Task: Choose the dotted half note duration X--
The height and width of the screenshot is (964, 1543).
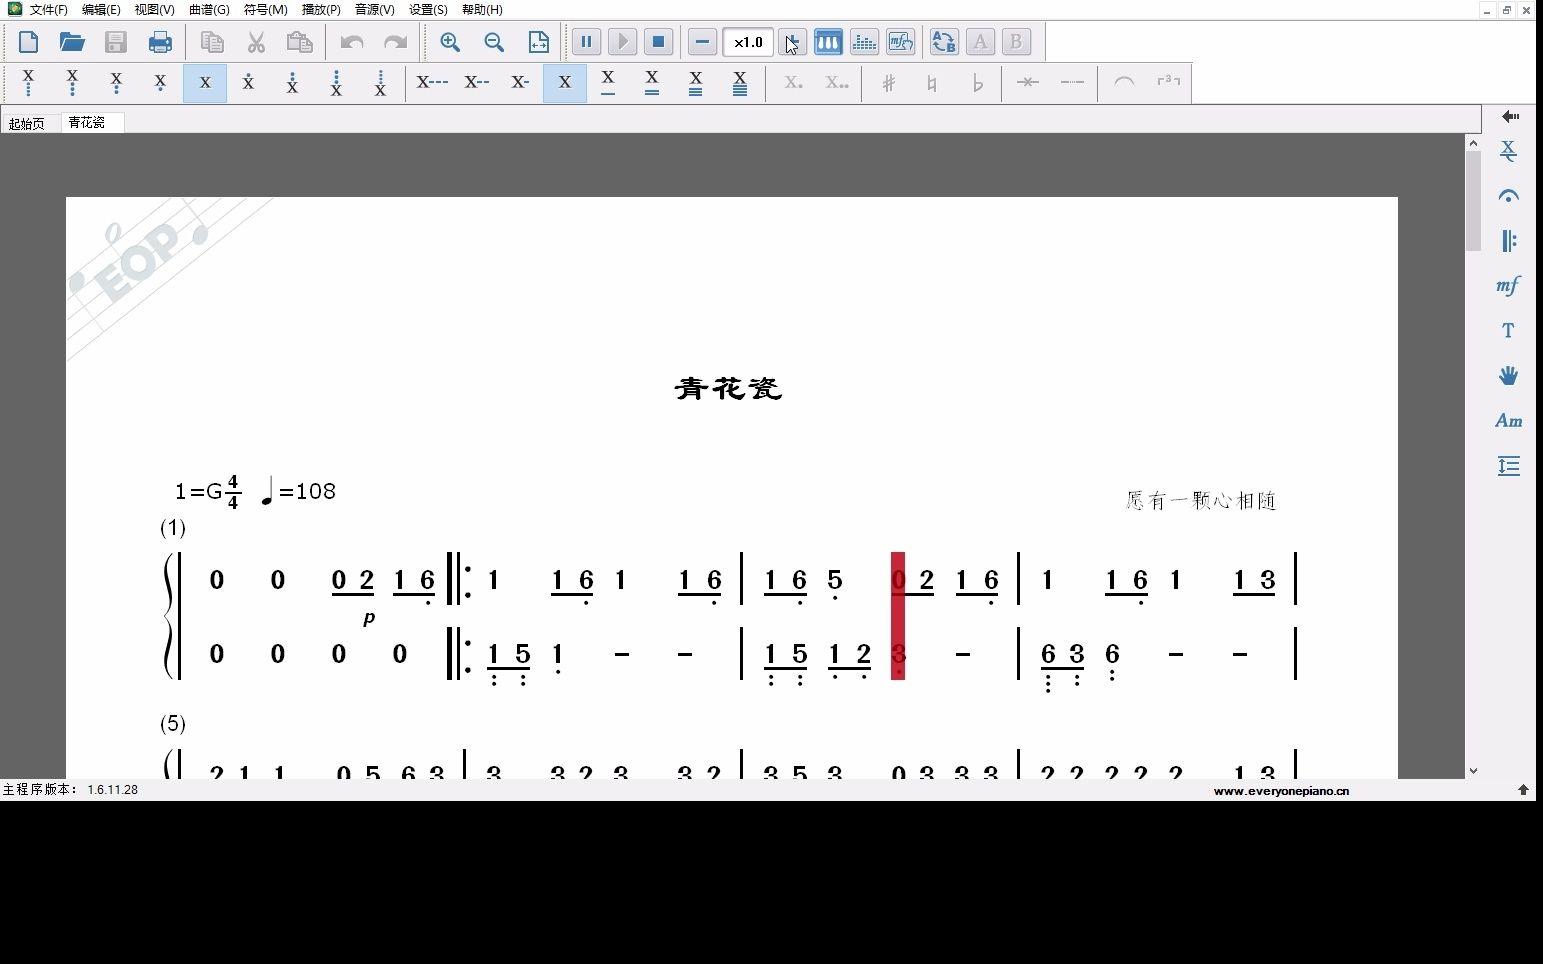Action: pos(477,83)
